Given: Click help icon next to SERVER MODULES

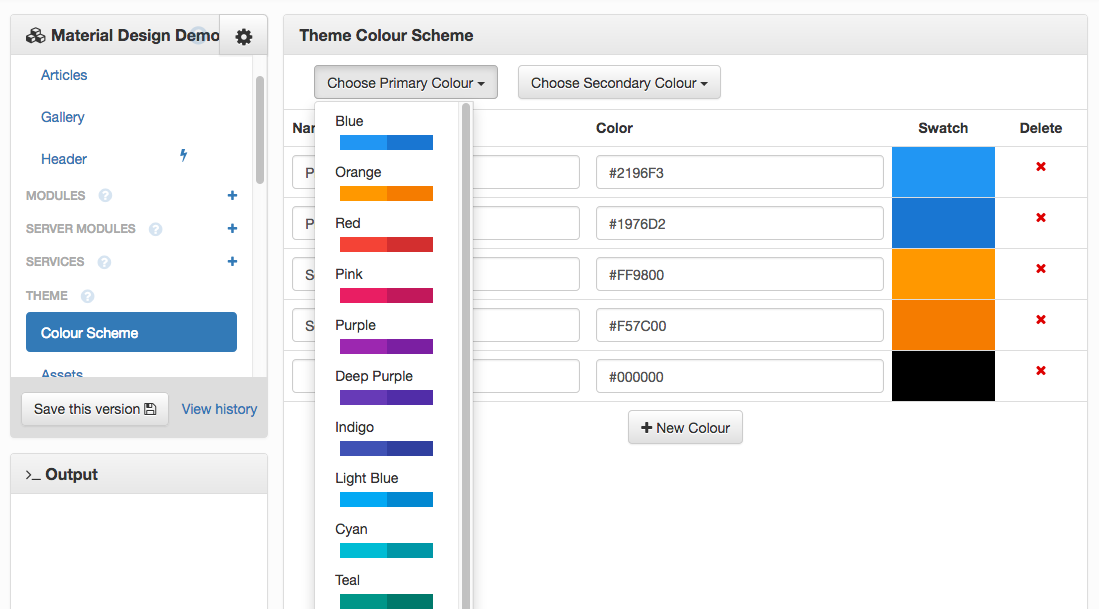Looking at the screenshot, I should [155, 229].
